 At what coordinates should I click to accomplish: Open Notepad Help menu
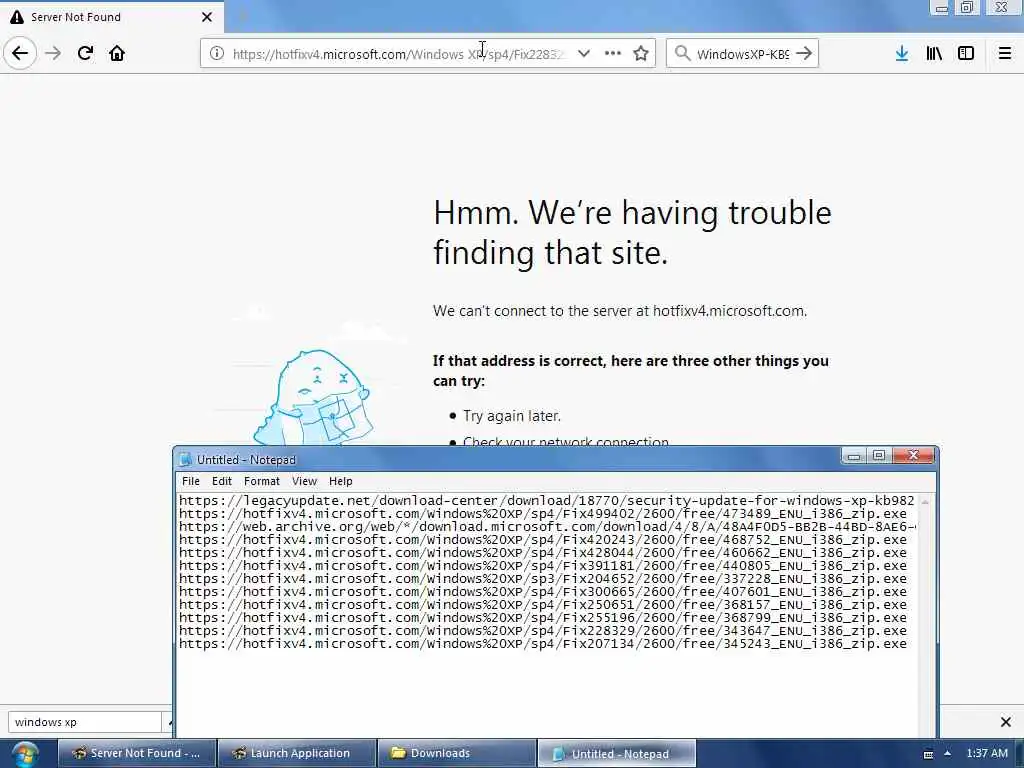point(341,481)
